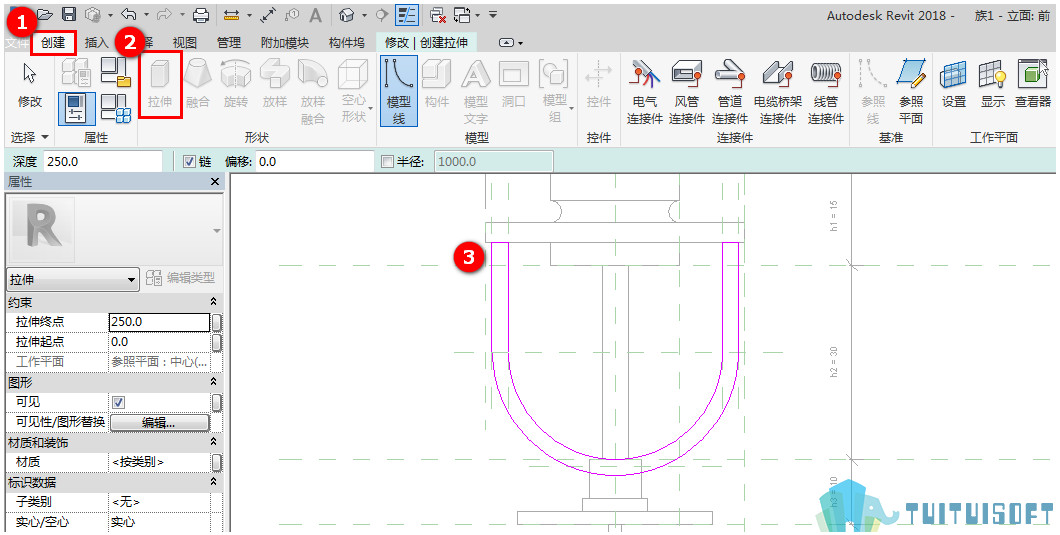Click the Extrusion Start value field

tap(160, 342)
